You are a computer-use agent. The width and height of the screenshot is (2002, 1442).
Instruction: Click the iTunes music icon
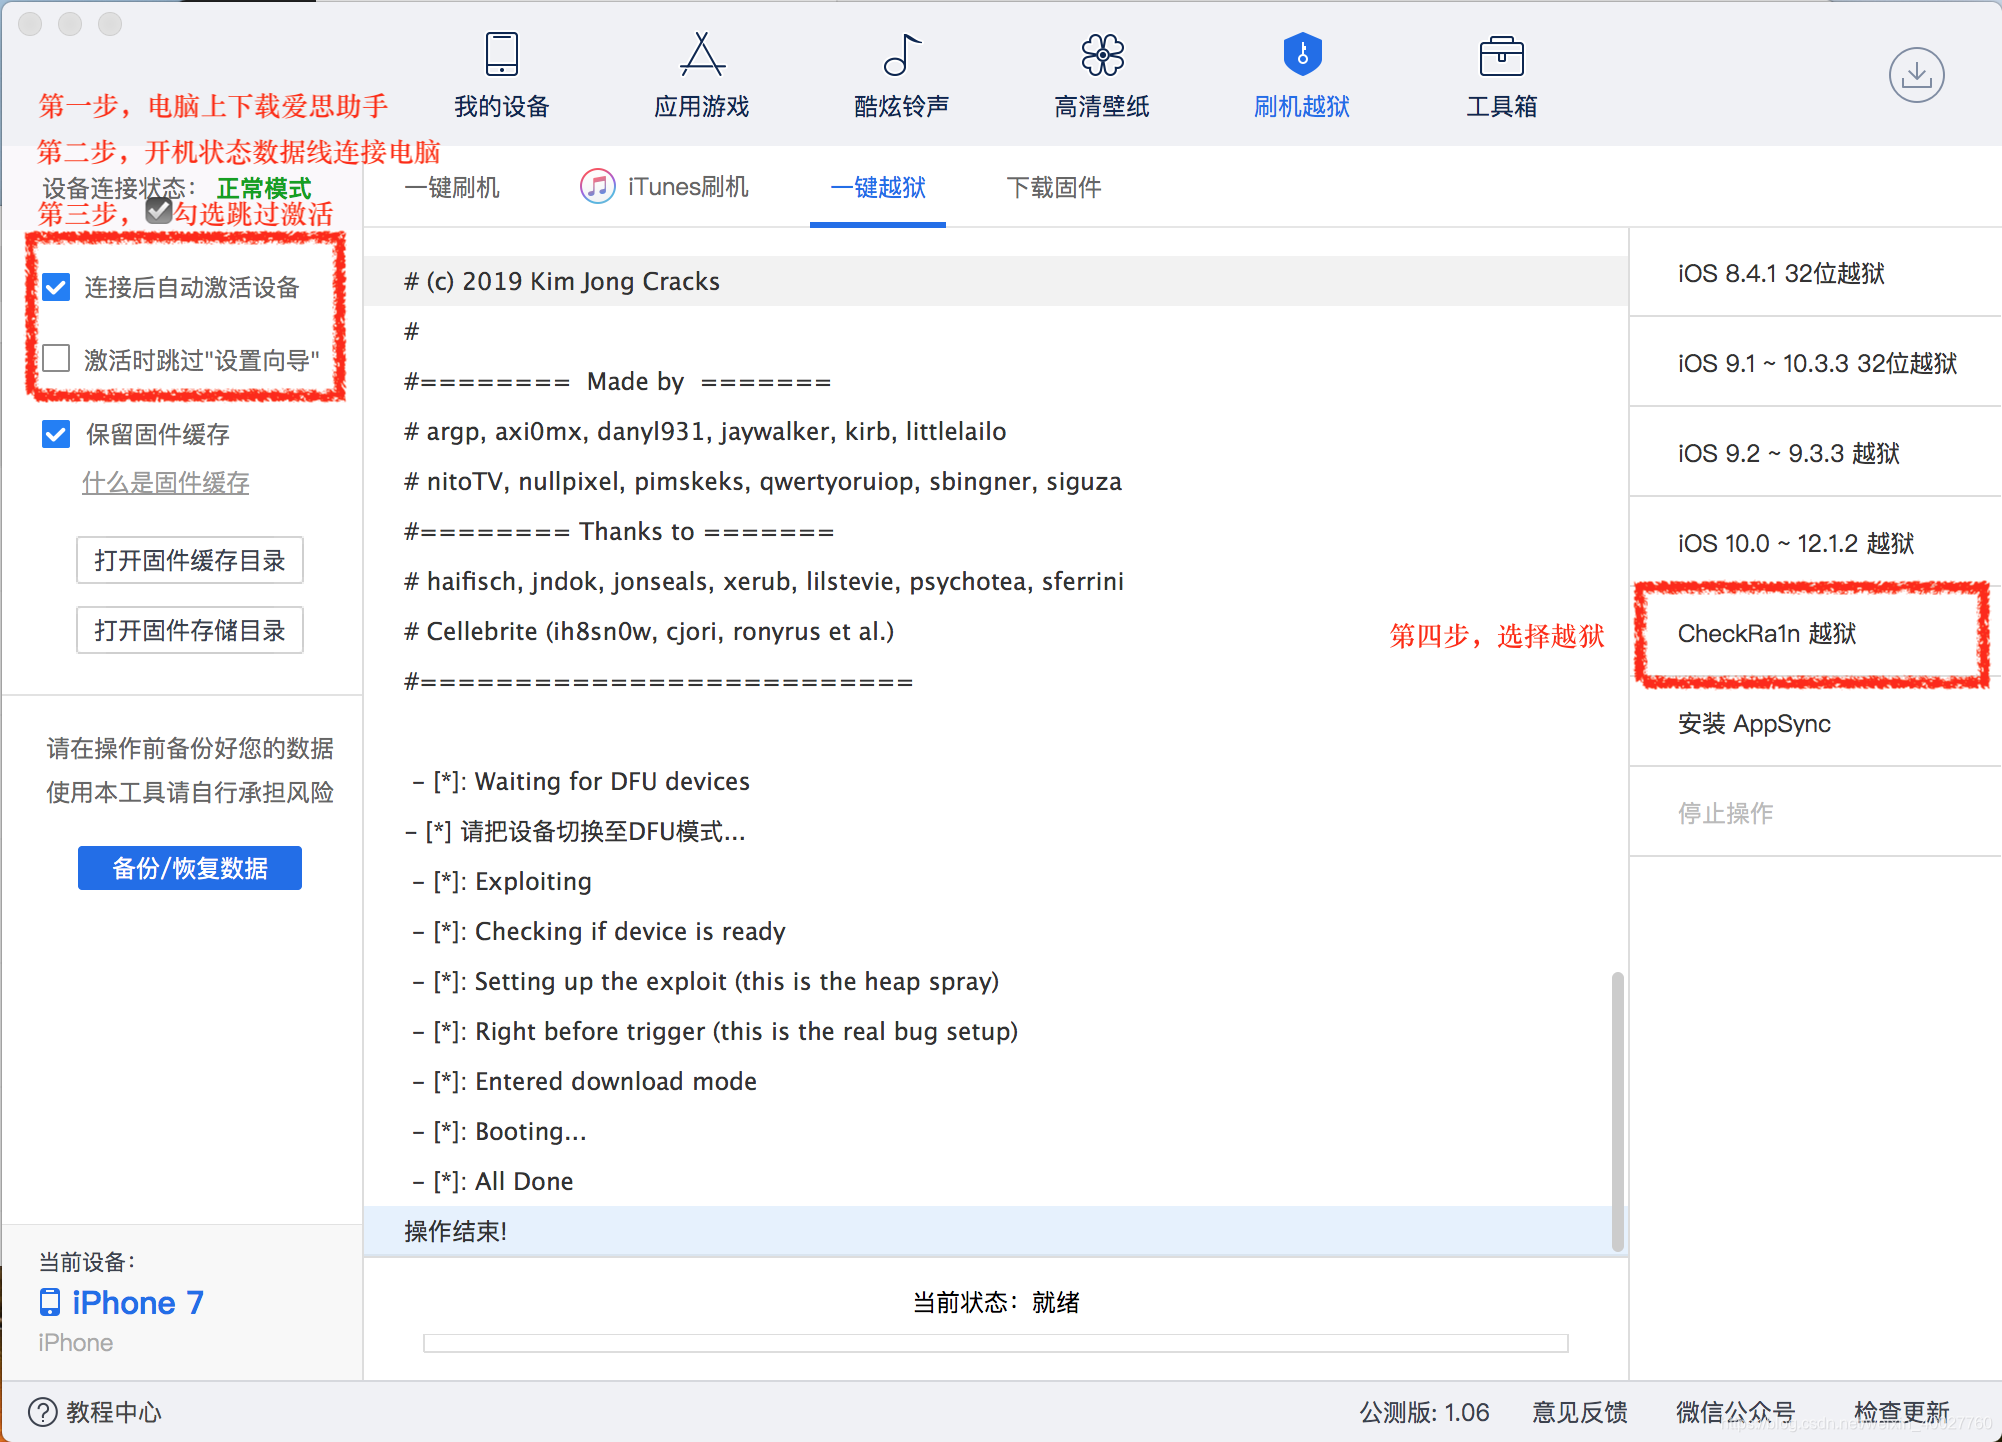click(598, 186)
